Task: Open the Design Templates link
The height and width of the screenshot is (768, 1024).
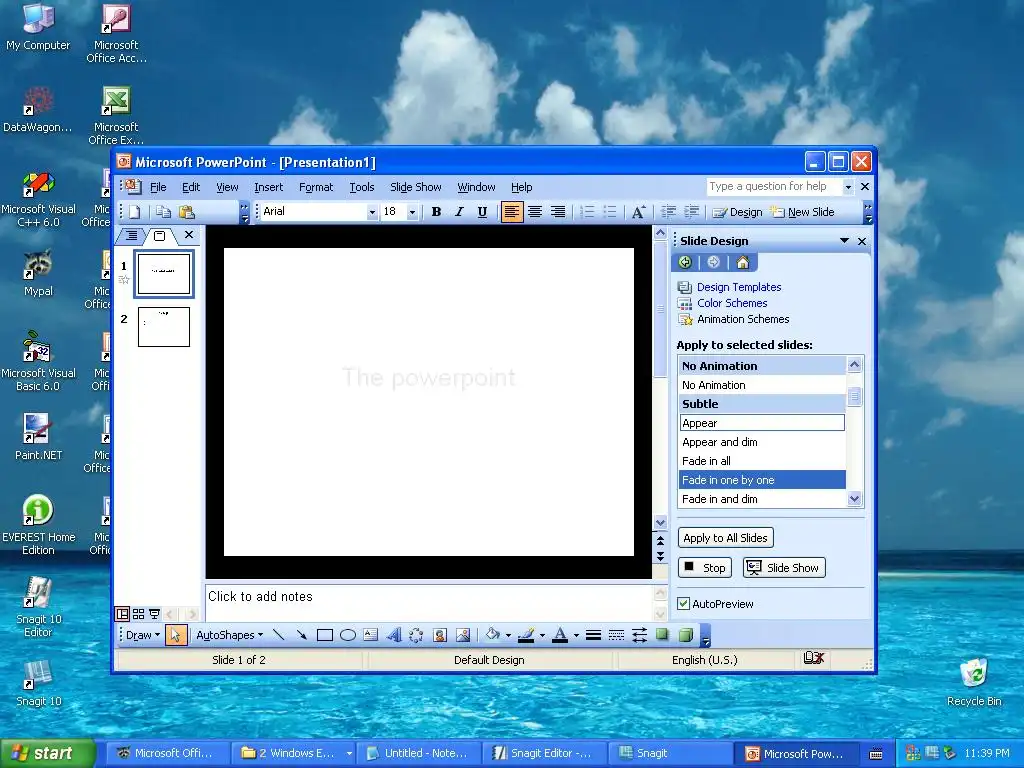Action: pyautogui.click(x=739, y=287)
